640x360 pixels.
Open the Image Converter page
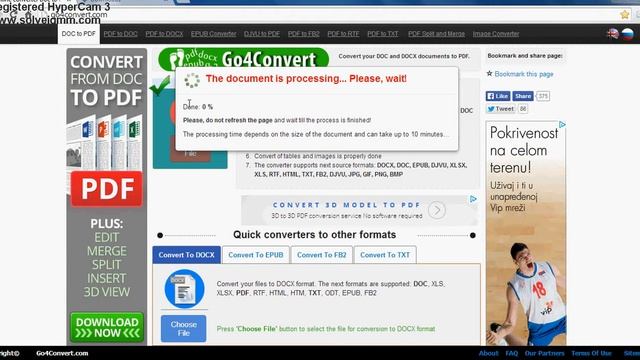[496, 34]
